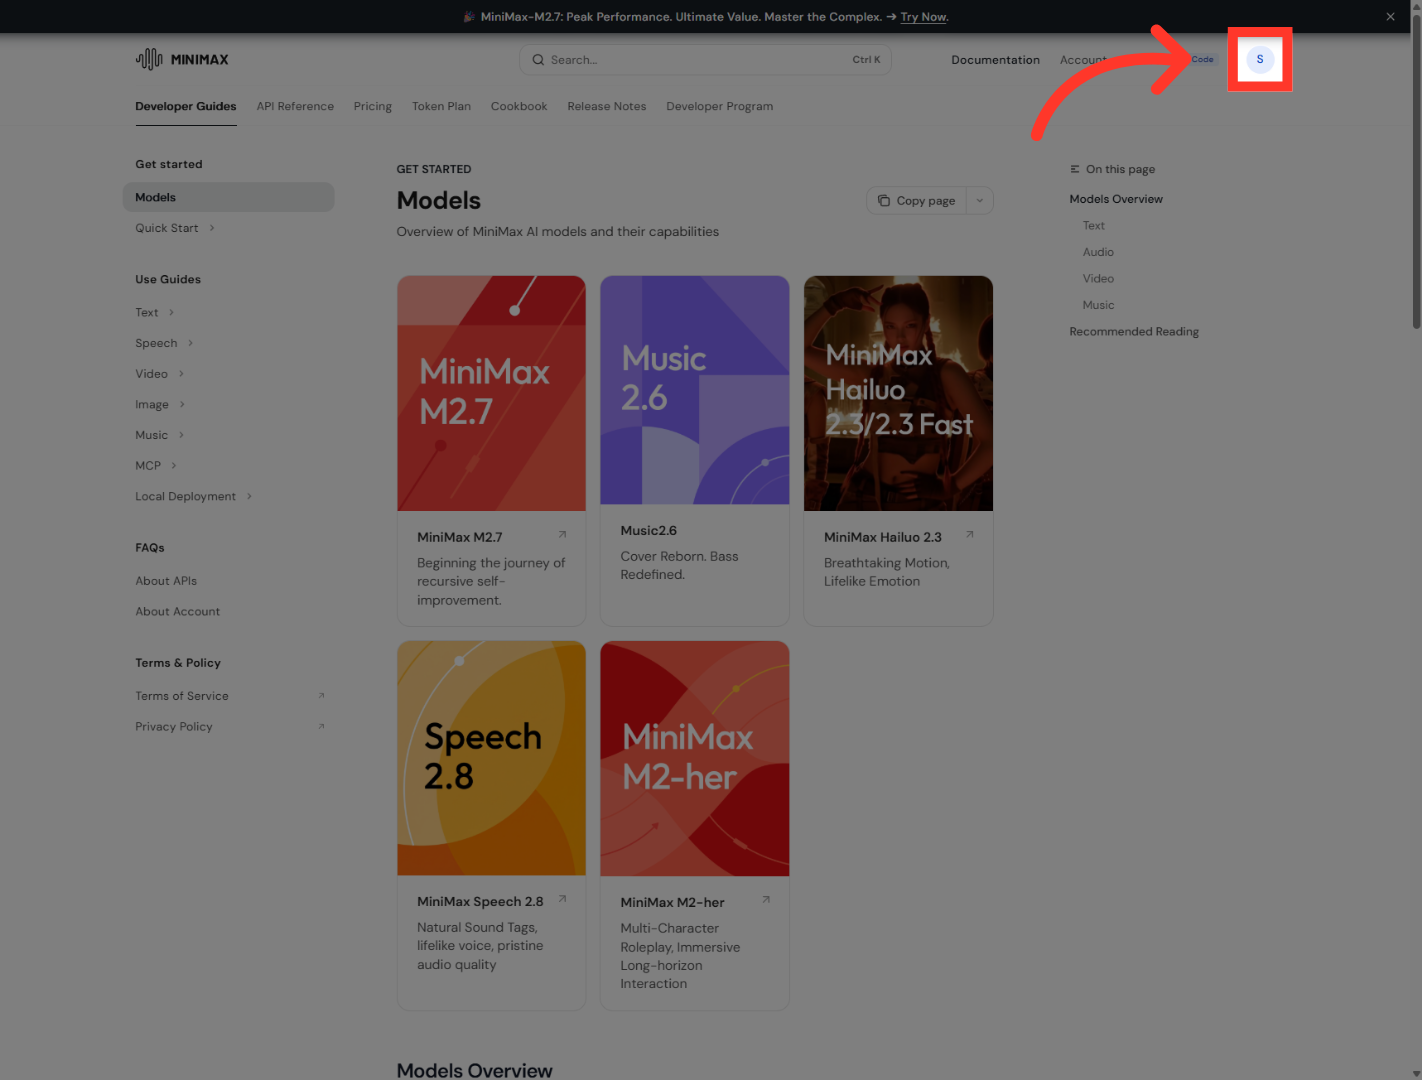
Task: Expand the Image guide chevron
Action: pos(182,404)
